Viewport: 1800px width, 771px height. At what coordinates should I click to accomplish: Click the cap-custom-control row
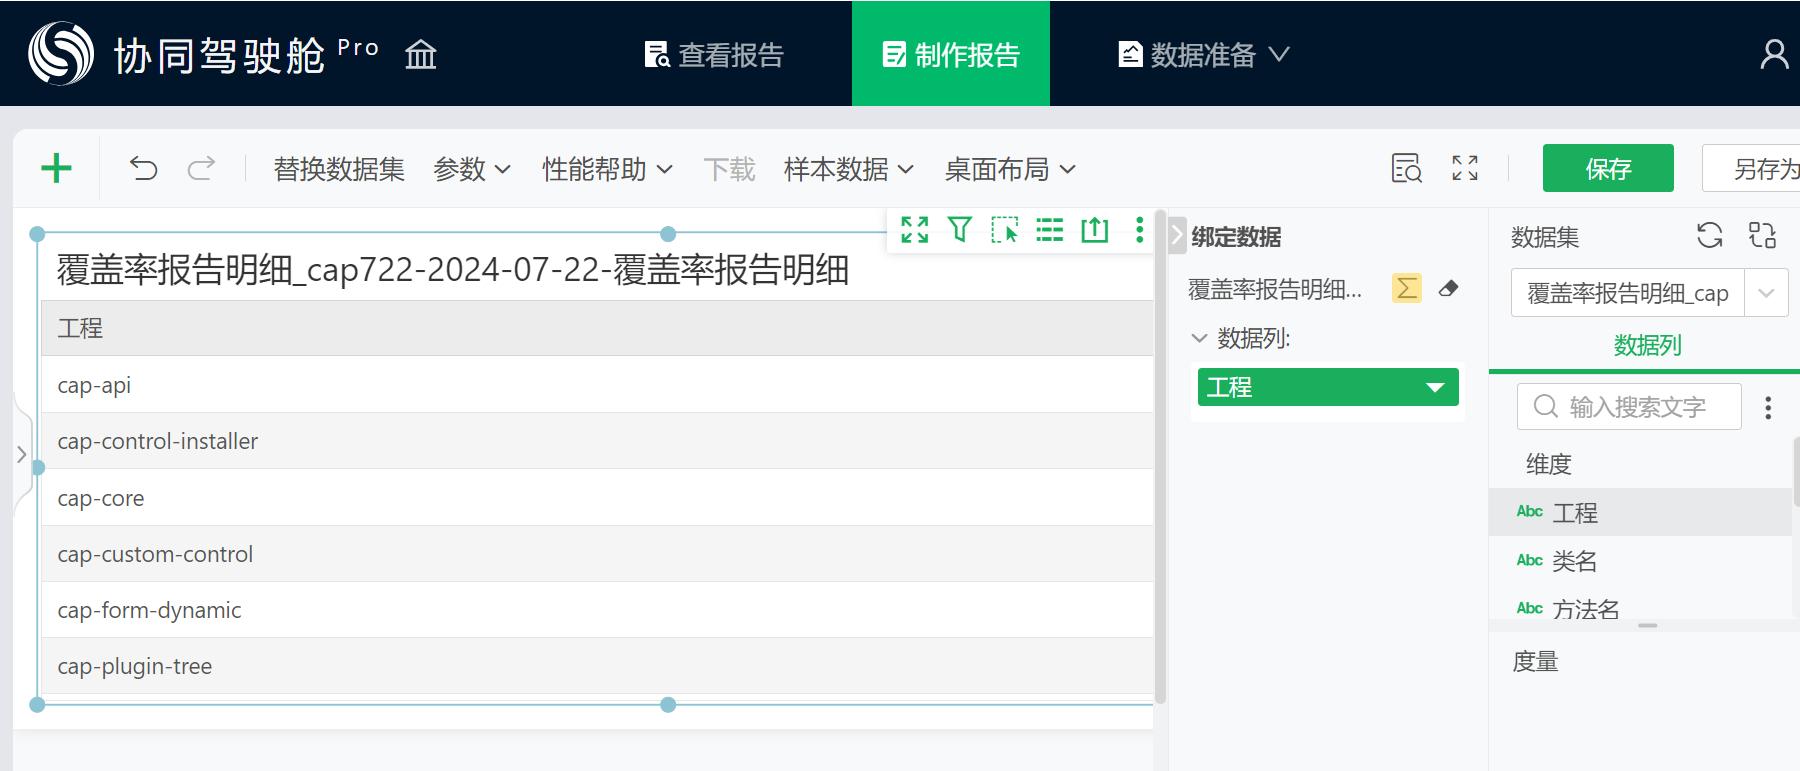(597, 554)
